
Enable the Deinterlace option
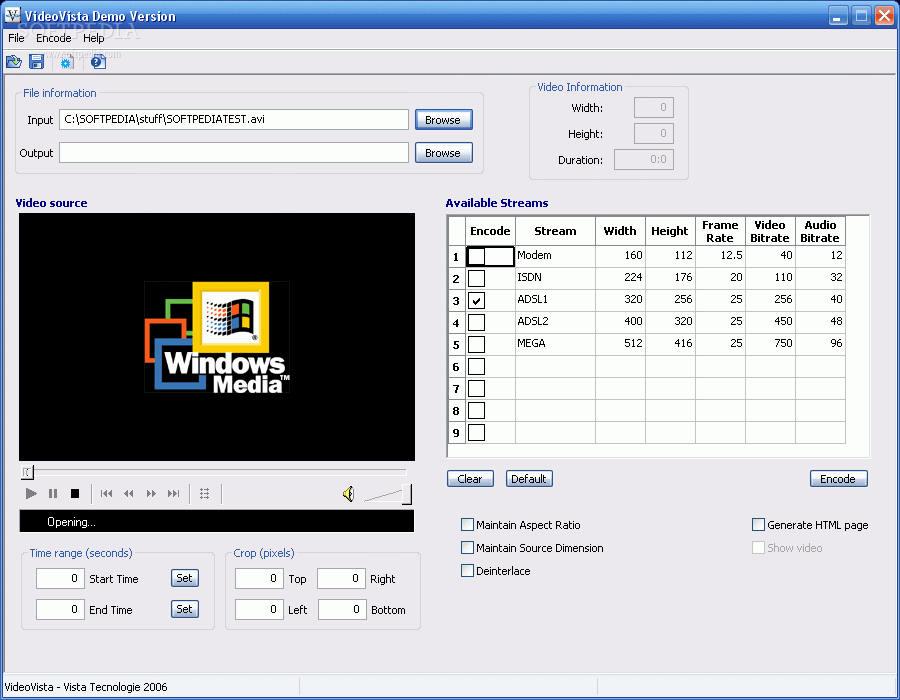(x=467, y=570)
